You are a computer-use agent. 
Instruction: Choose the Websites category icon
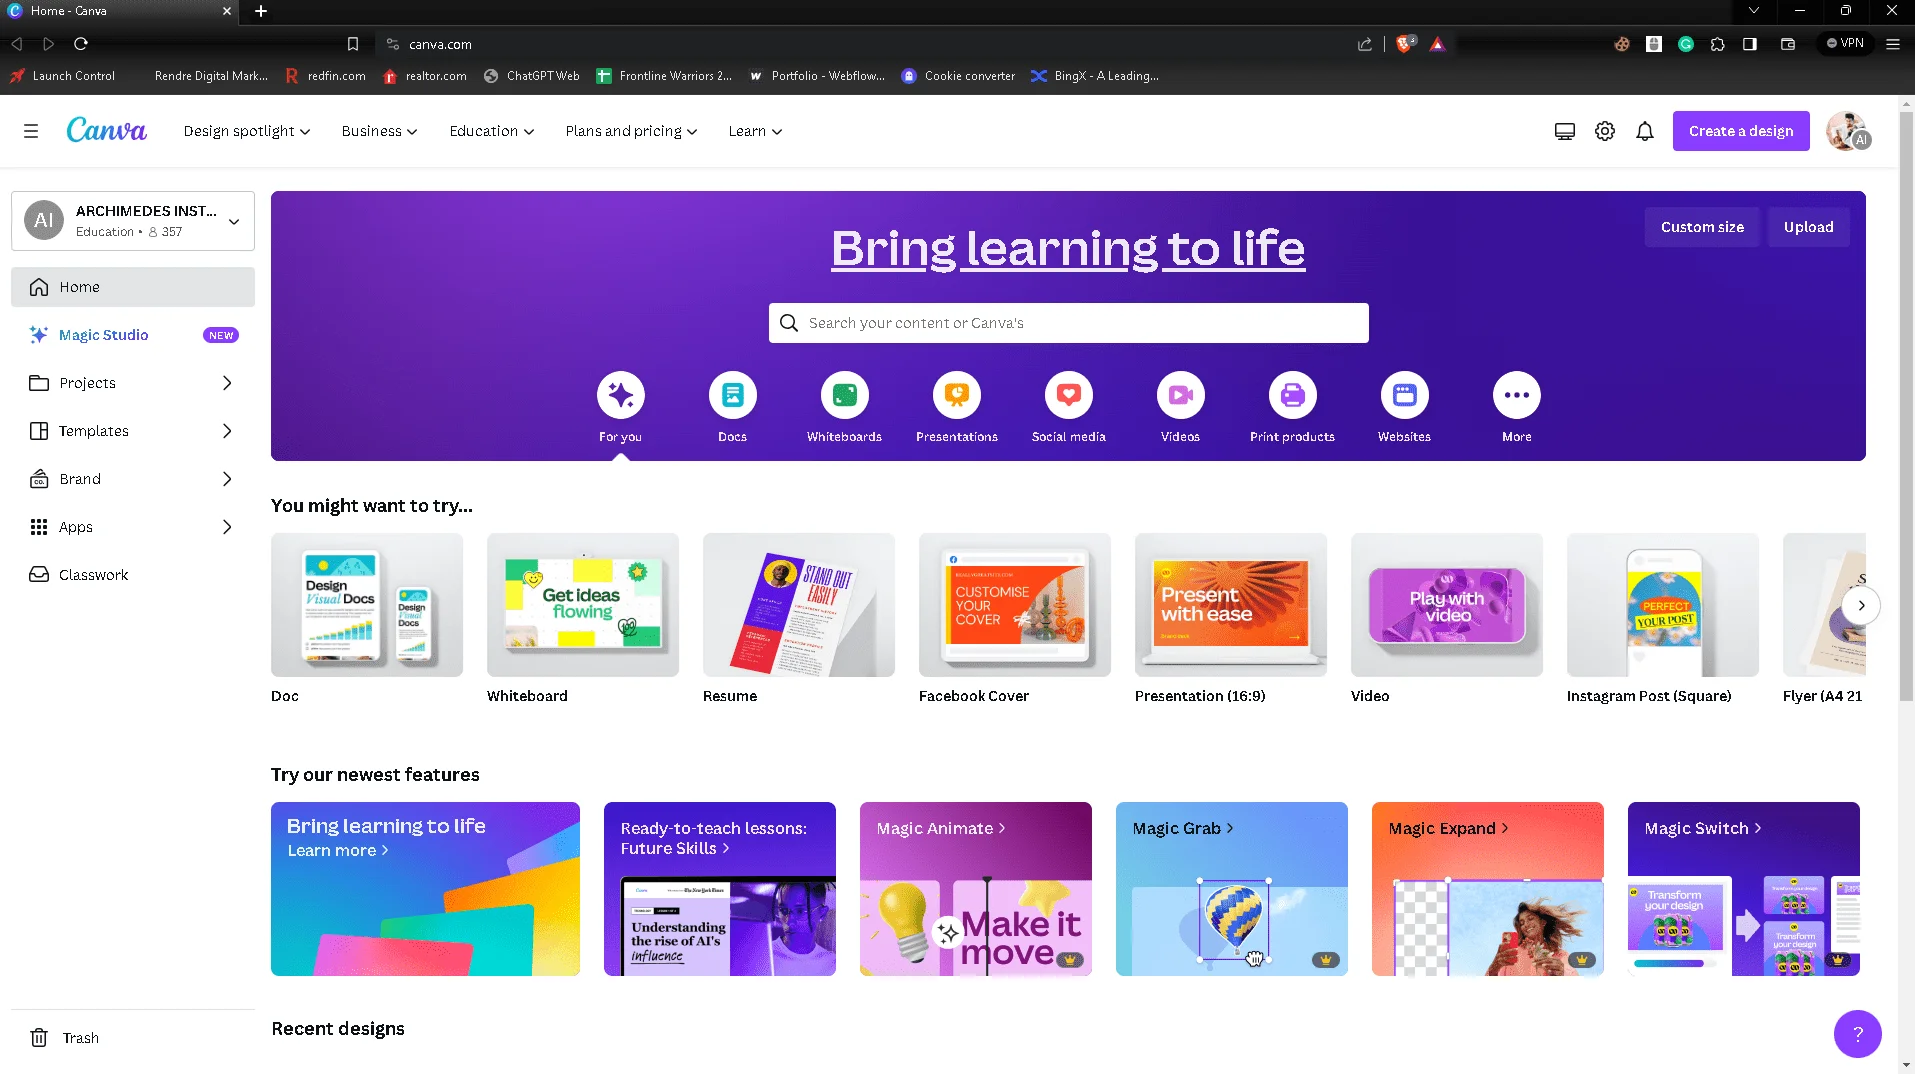[x=1405, y=395]
